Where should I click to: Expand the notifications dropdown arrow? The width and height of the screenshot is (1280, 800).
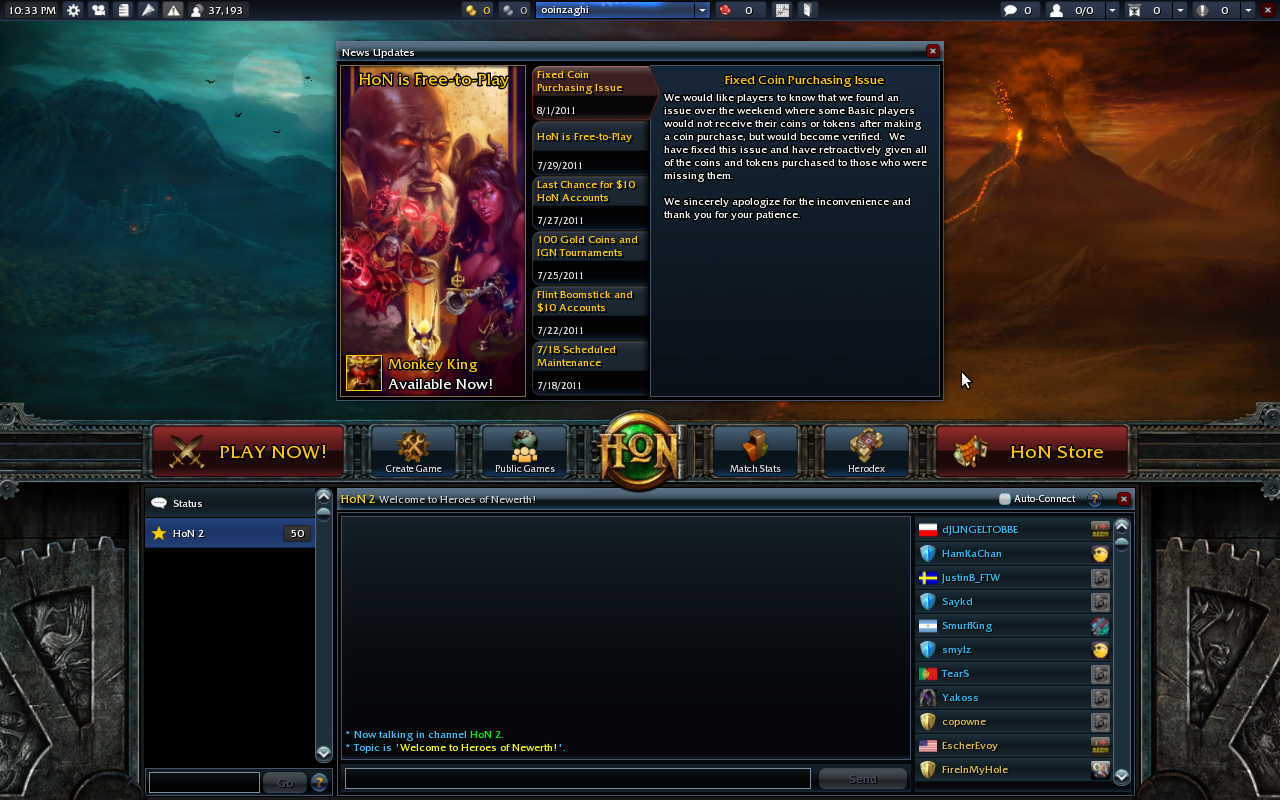[x=1247, y=10]
